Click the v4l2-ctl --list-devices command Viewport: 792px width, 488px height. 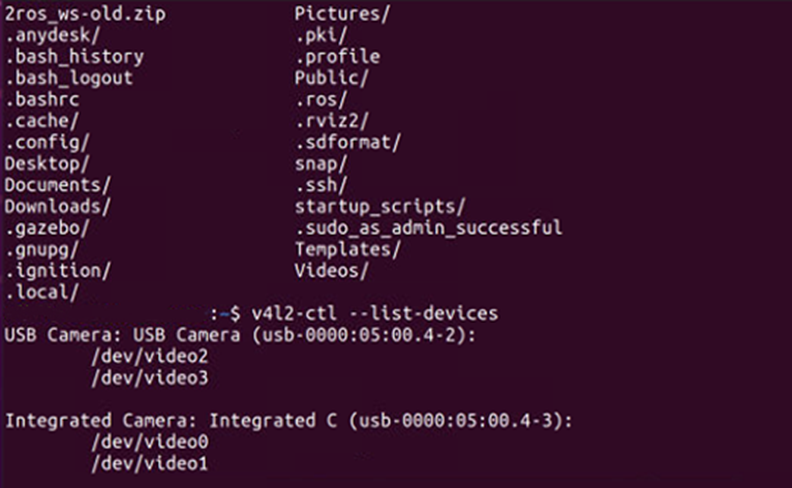click(x=375, y=314)
